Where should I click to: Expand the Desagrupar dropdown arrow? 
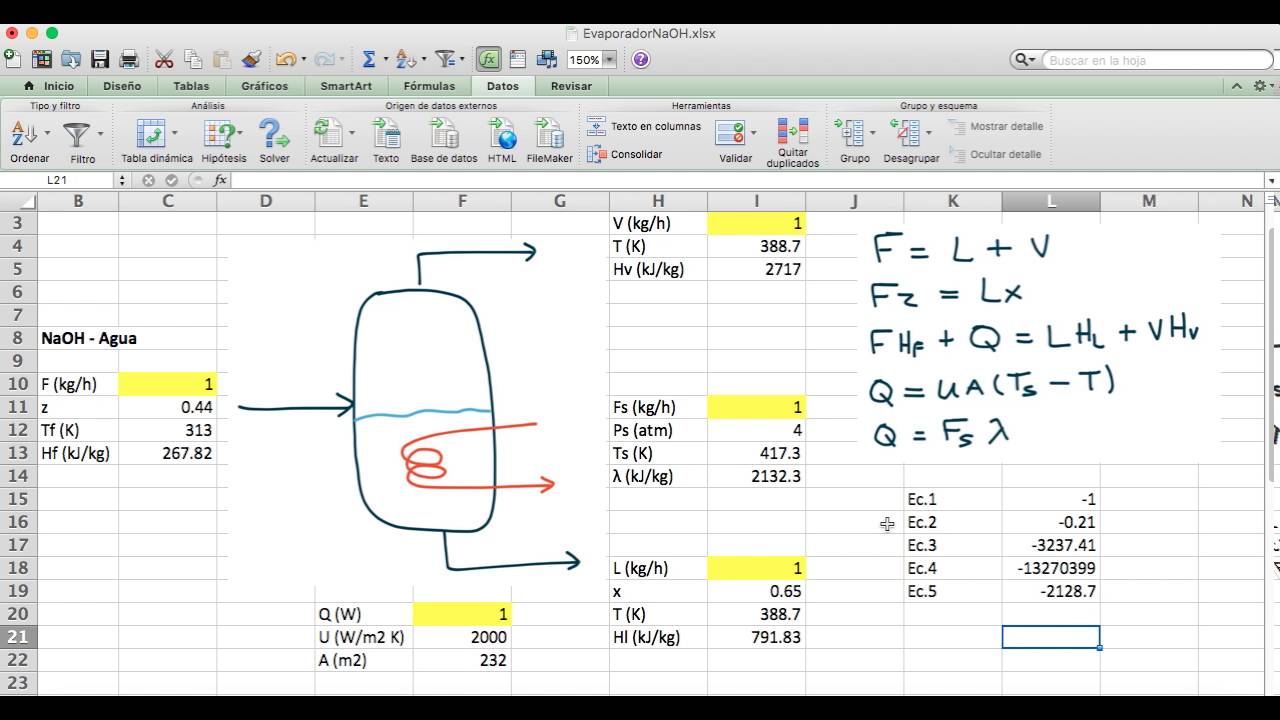[929, 132]
